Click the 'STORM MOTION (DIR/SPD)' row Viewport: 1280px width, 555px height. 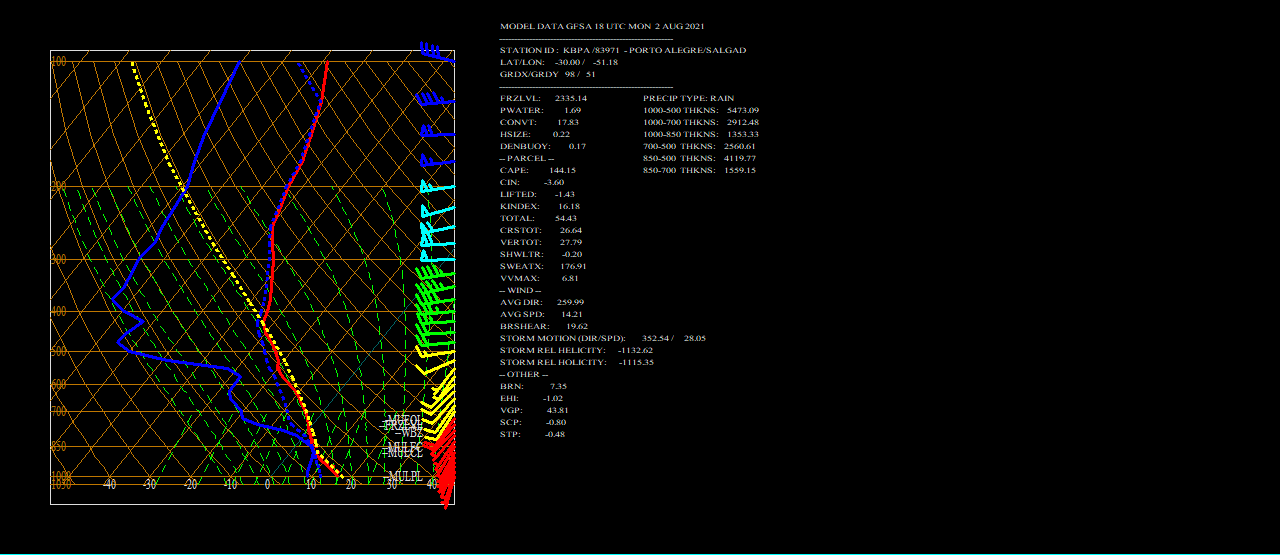[x=603, y=338]
